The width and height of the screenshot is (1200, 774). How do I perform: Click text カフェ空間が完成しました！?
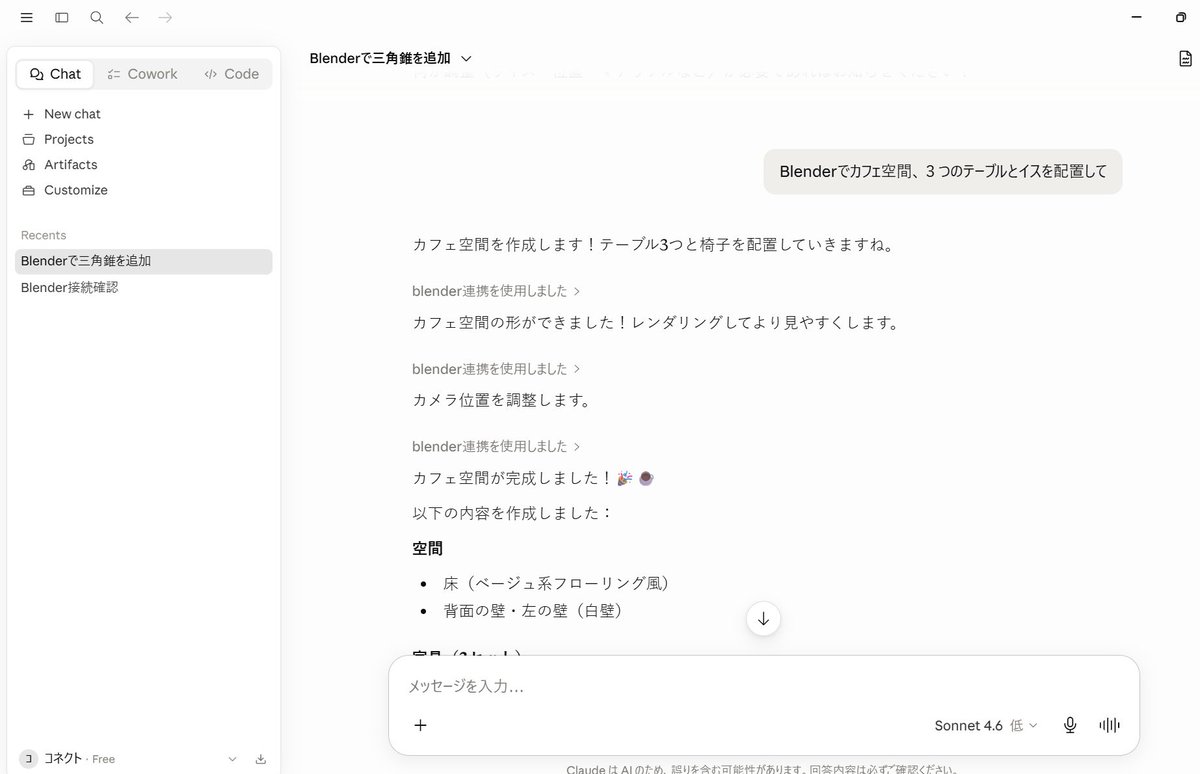tap(512, 478)
